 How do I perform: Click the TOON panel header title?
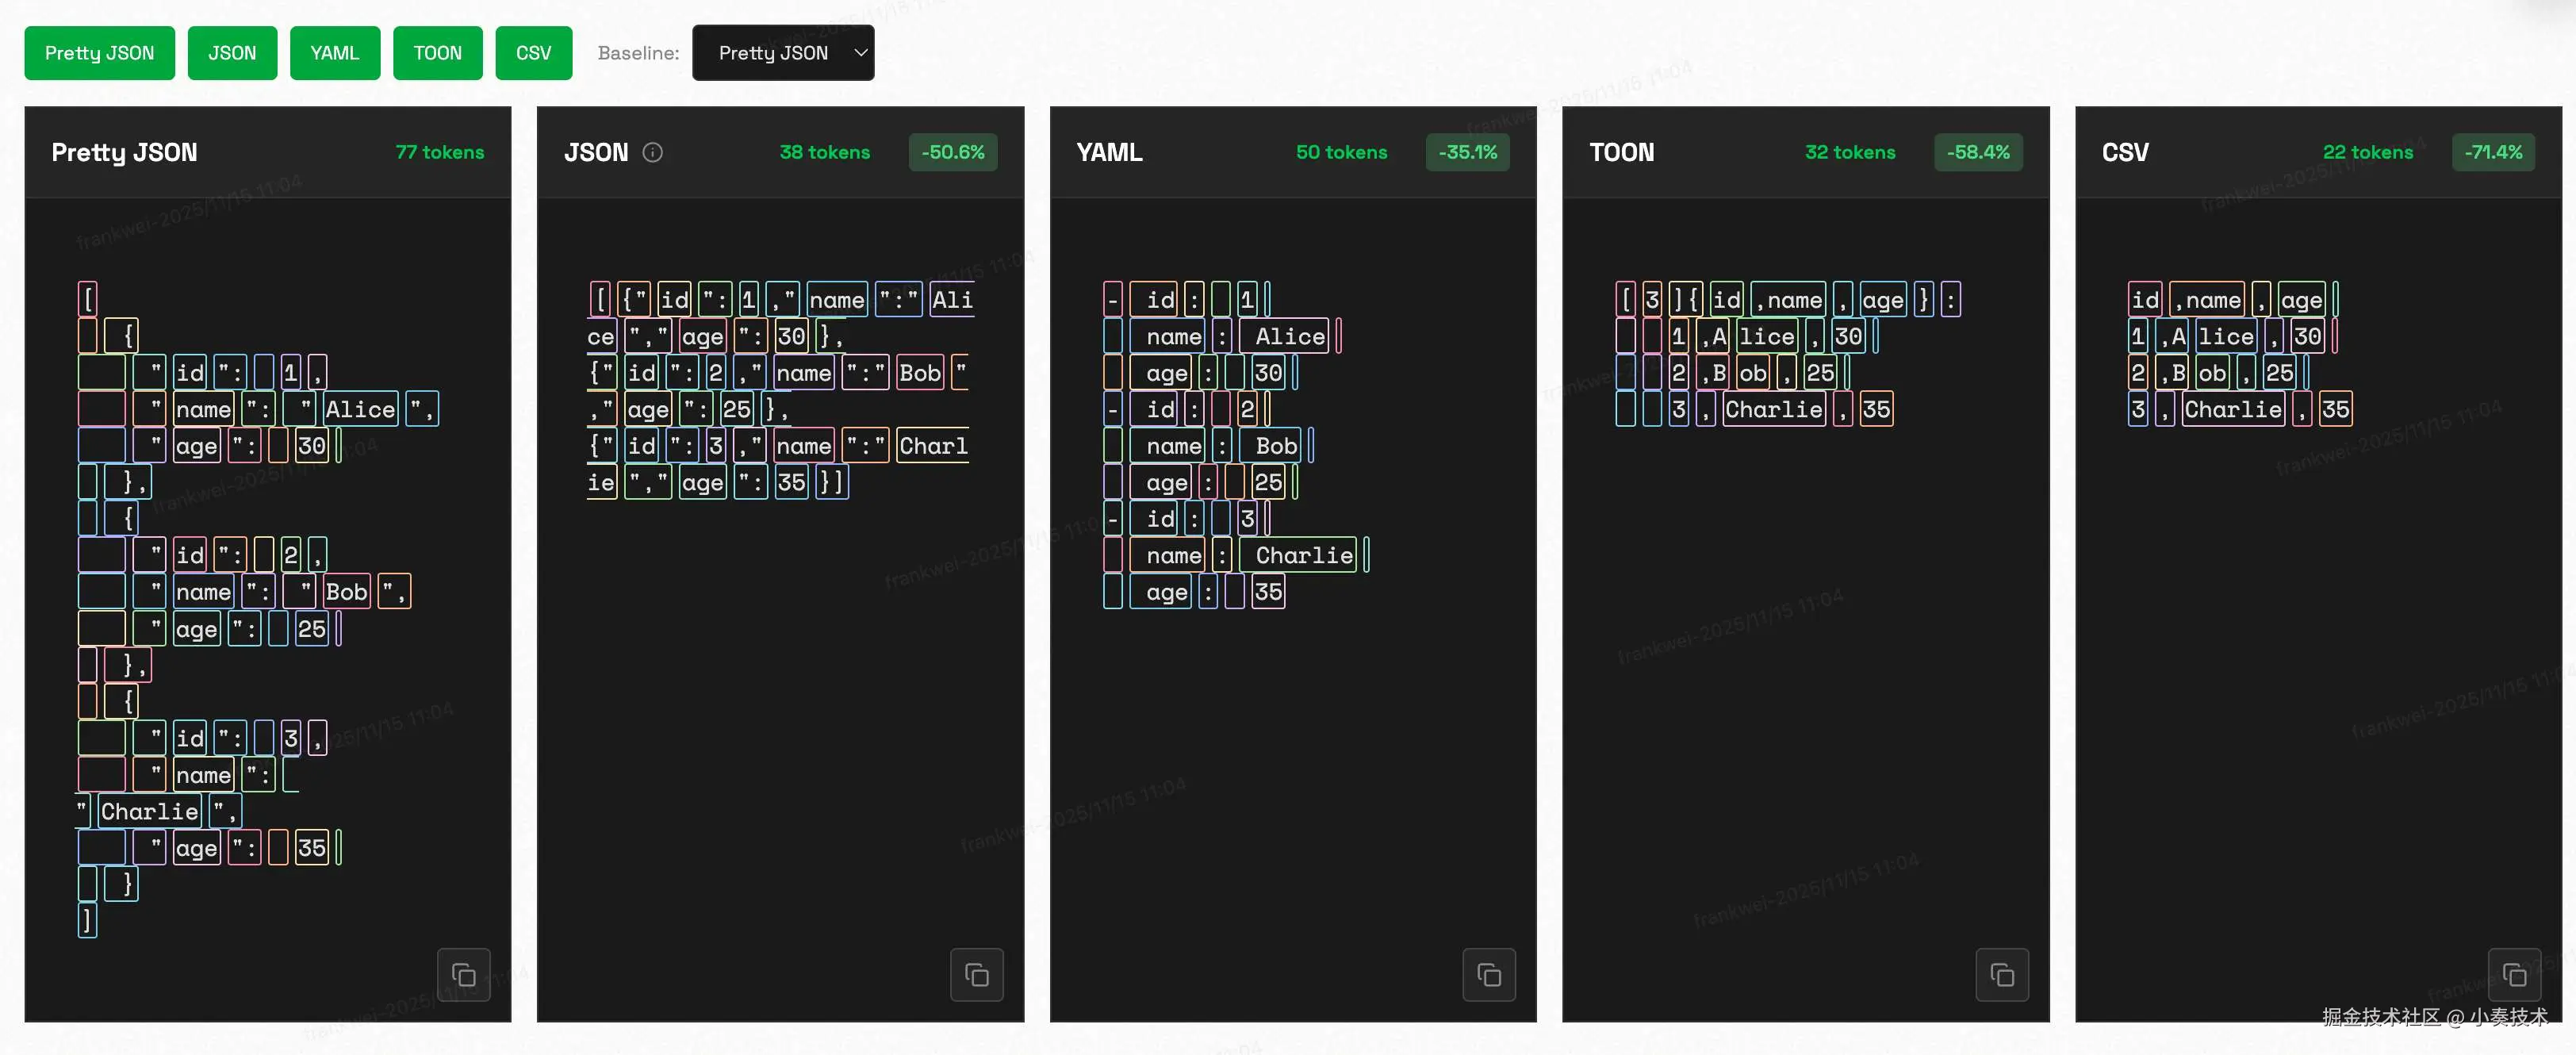(1621, 152)
